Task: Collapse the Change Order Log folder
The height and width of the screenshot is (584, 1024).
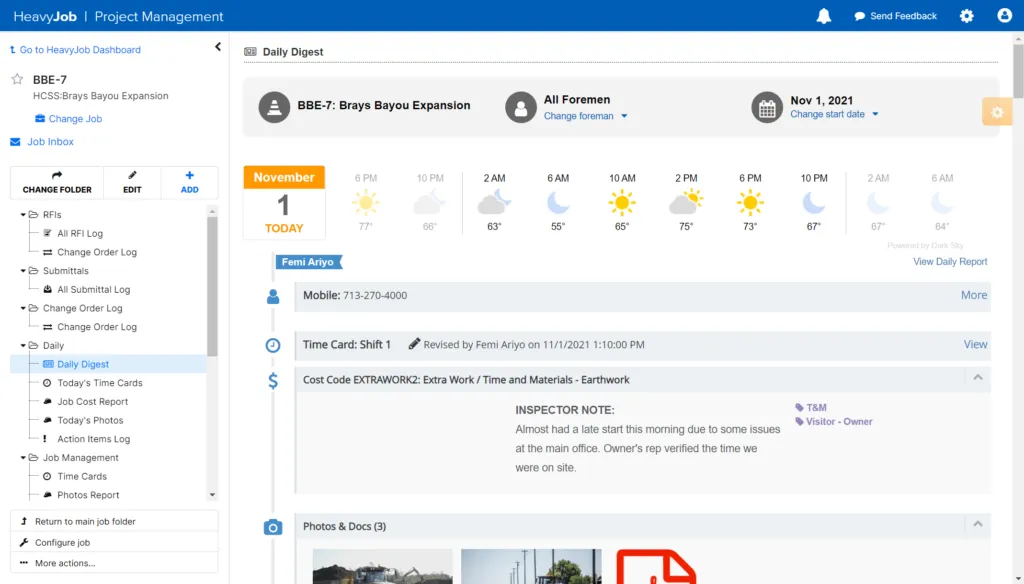Action: point(23,308)
